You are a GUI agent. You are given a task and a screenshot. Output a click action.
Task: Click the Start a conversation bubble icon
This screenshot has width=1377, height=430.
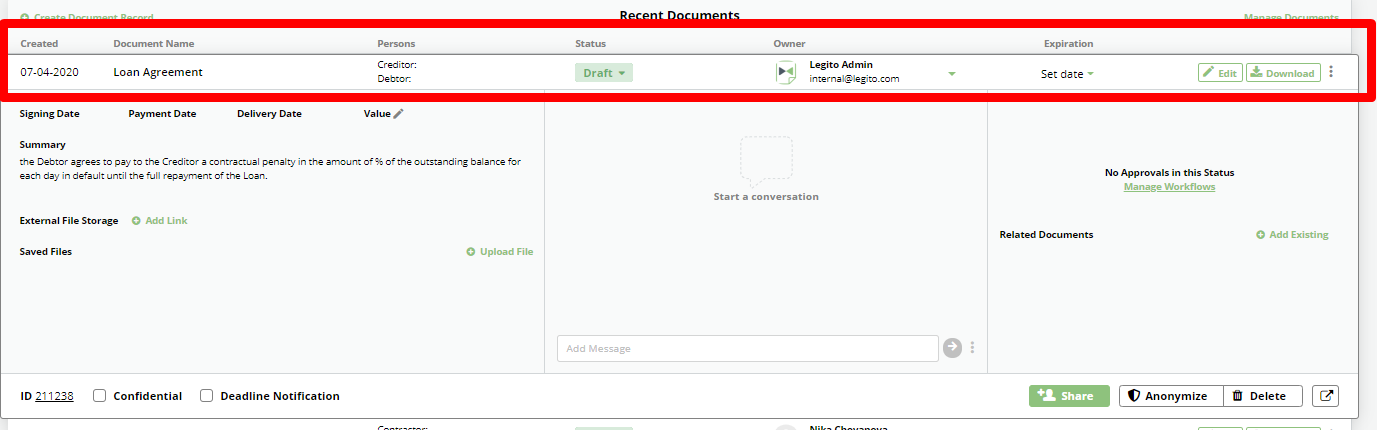point(766,161)
